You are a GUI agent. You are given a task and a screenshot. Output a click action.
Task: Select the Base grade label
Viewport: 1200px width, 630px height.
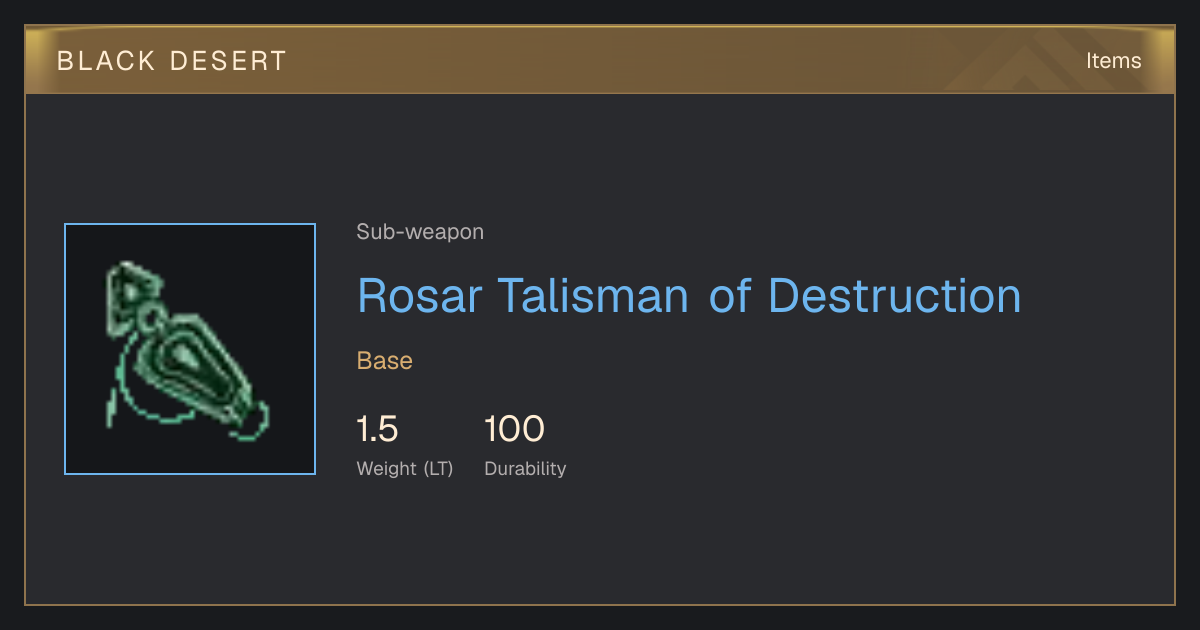click(385, 361)
